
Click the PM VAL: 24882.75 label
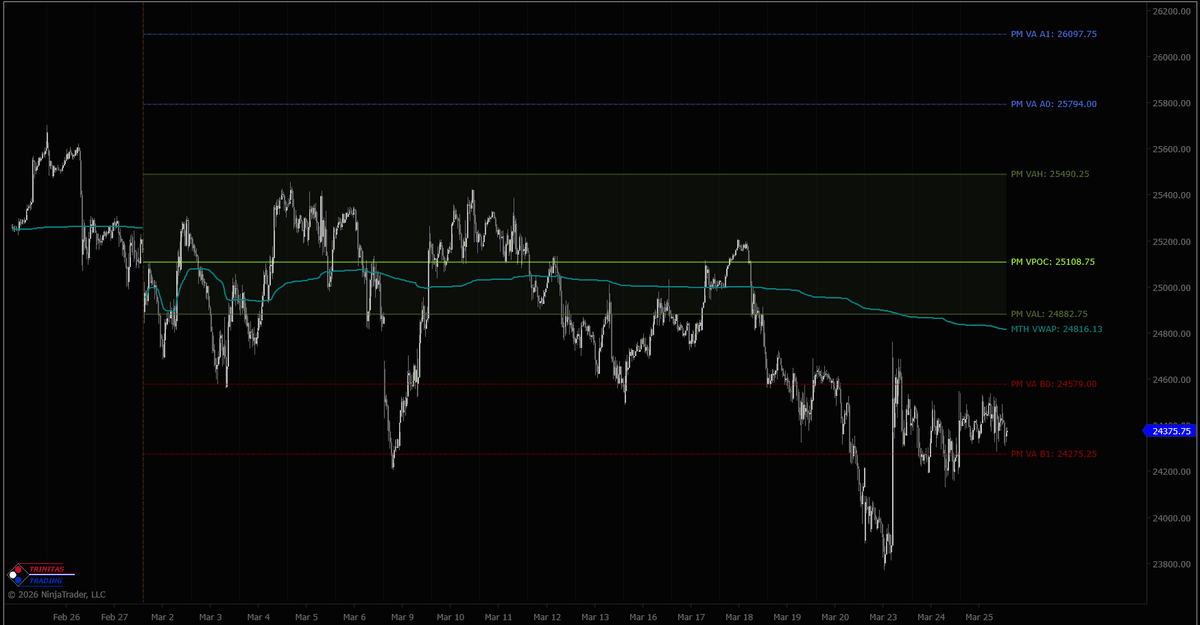[x=1050, y=314]
